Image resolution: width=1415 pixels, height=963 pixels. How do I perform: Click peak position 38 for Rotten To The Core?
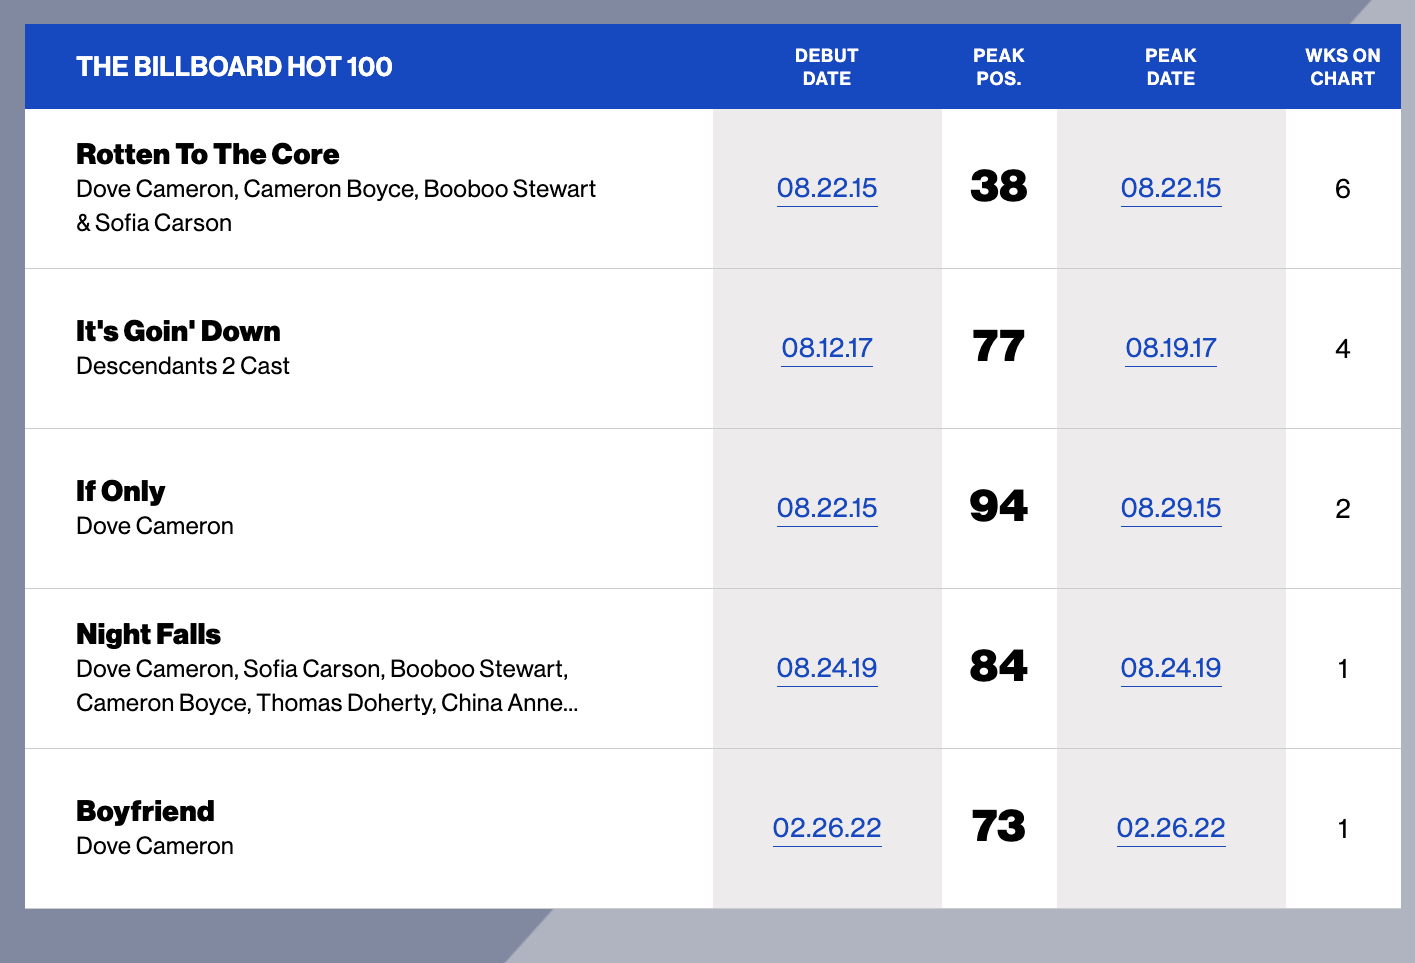tap(999, 187)
